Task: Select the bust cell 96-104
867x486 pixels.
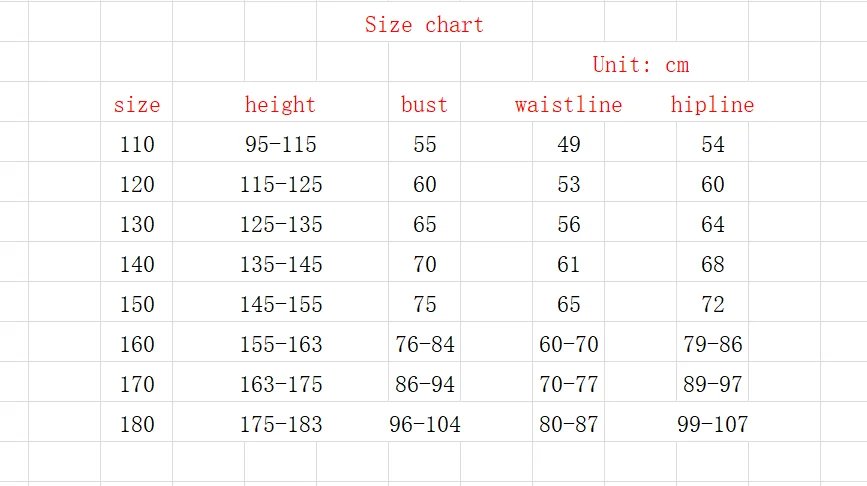Action: click(424, 424)
